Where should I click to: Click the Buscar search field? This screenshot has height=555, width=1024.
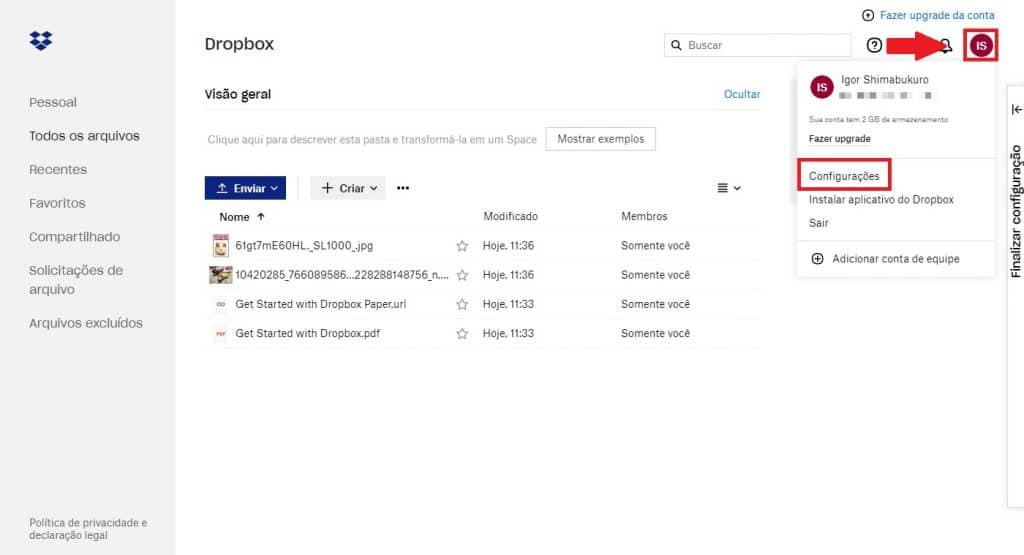click(x=758, y=45)
